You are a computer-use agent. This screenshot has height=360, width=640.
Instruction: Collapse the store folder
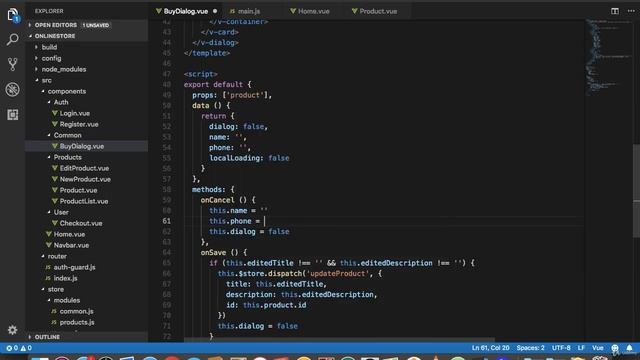[87, 289]
